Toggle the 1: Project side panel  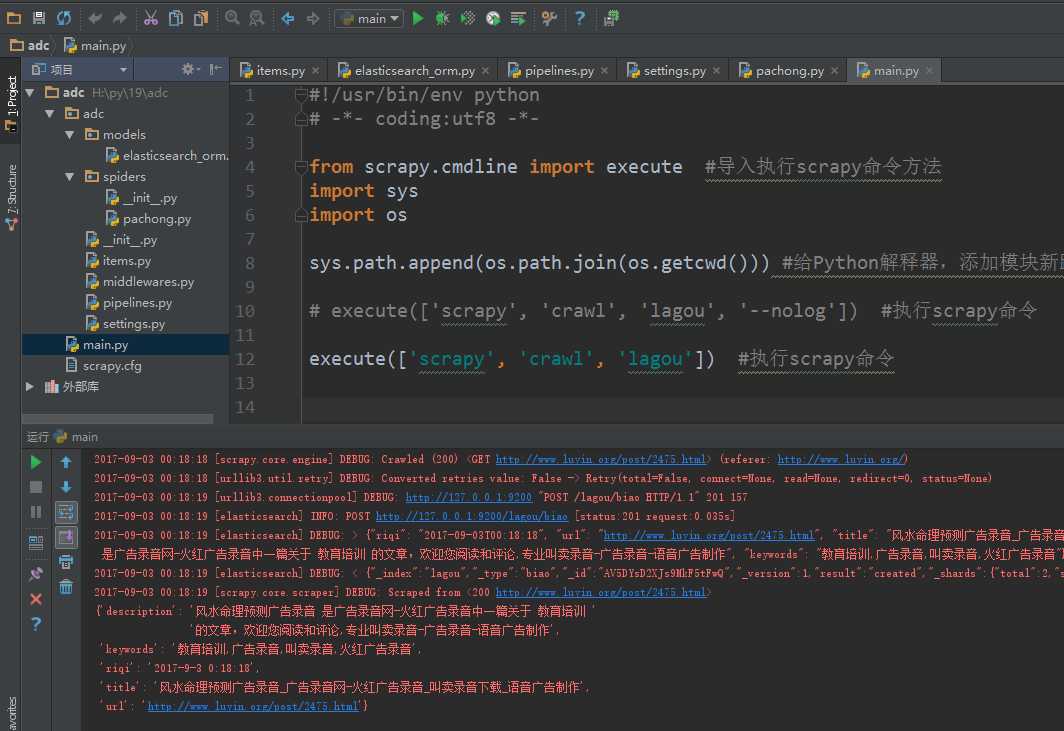tap(11, 102)
